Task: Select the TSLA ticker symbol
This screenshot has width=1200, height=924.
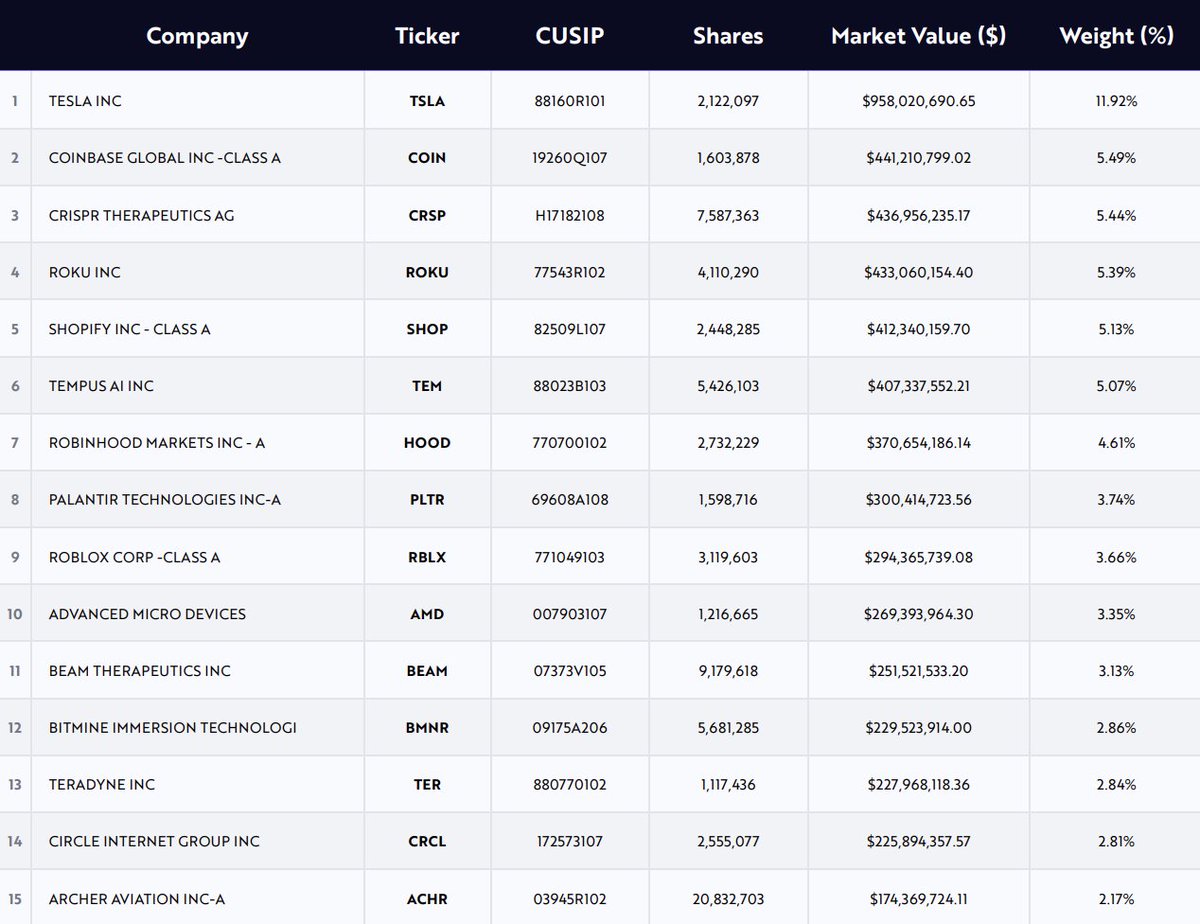Action: [427, 101]
